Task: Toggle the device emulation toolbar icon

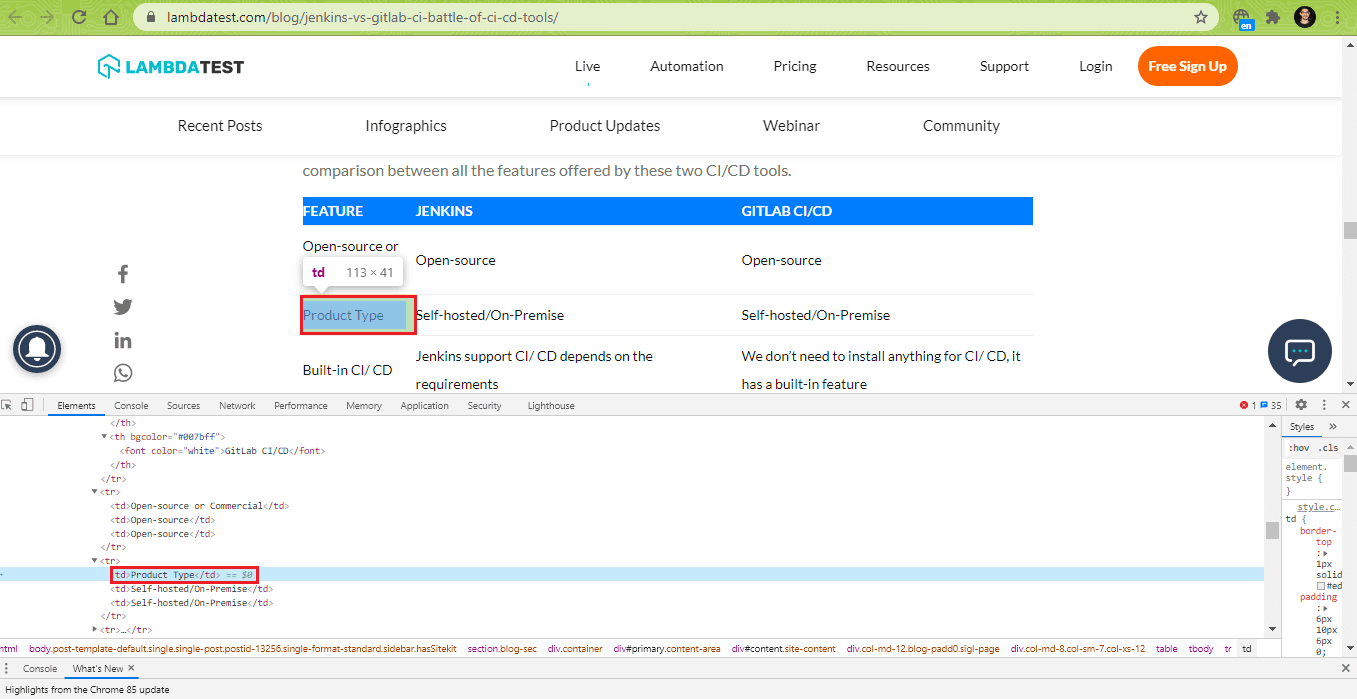Action: pos(27,404)
